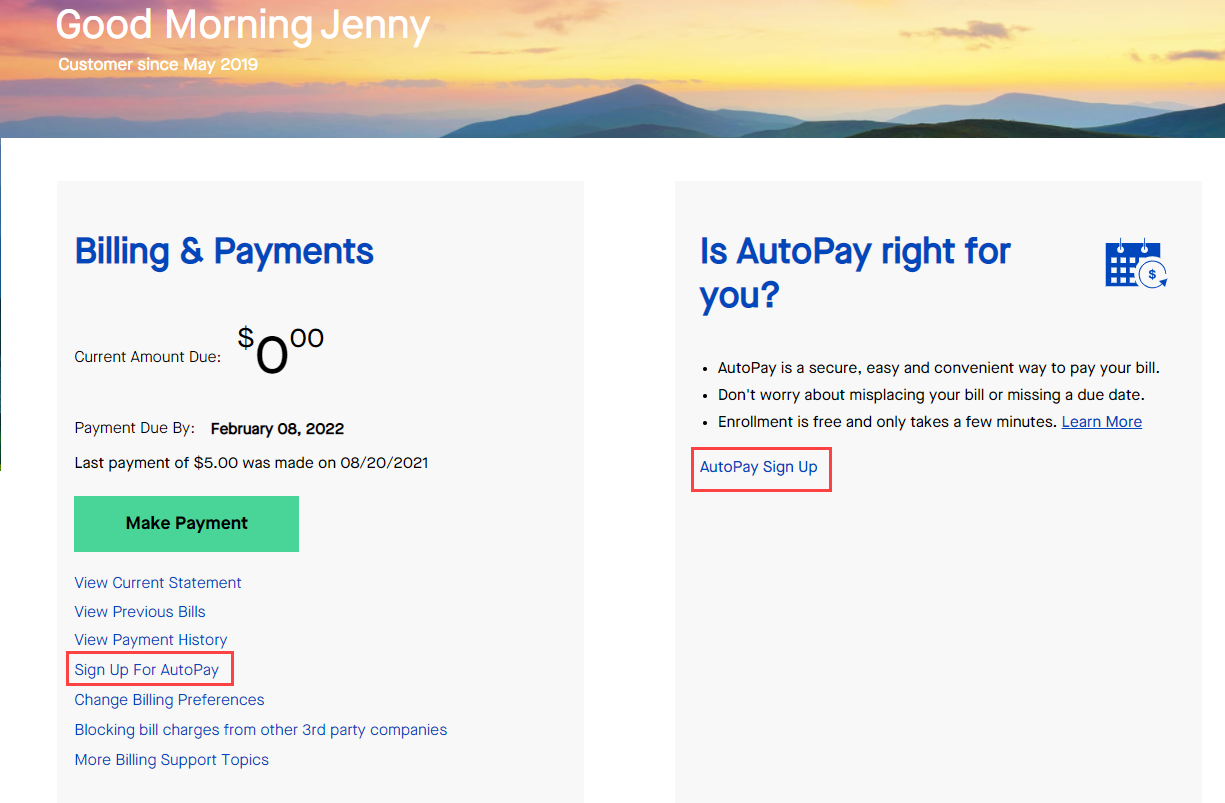The image size is (1225, 803).
Task: Select the highlighted AutoPay Sign Up link
Action: pos(760,468)
